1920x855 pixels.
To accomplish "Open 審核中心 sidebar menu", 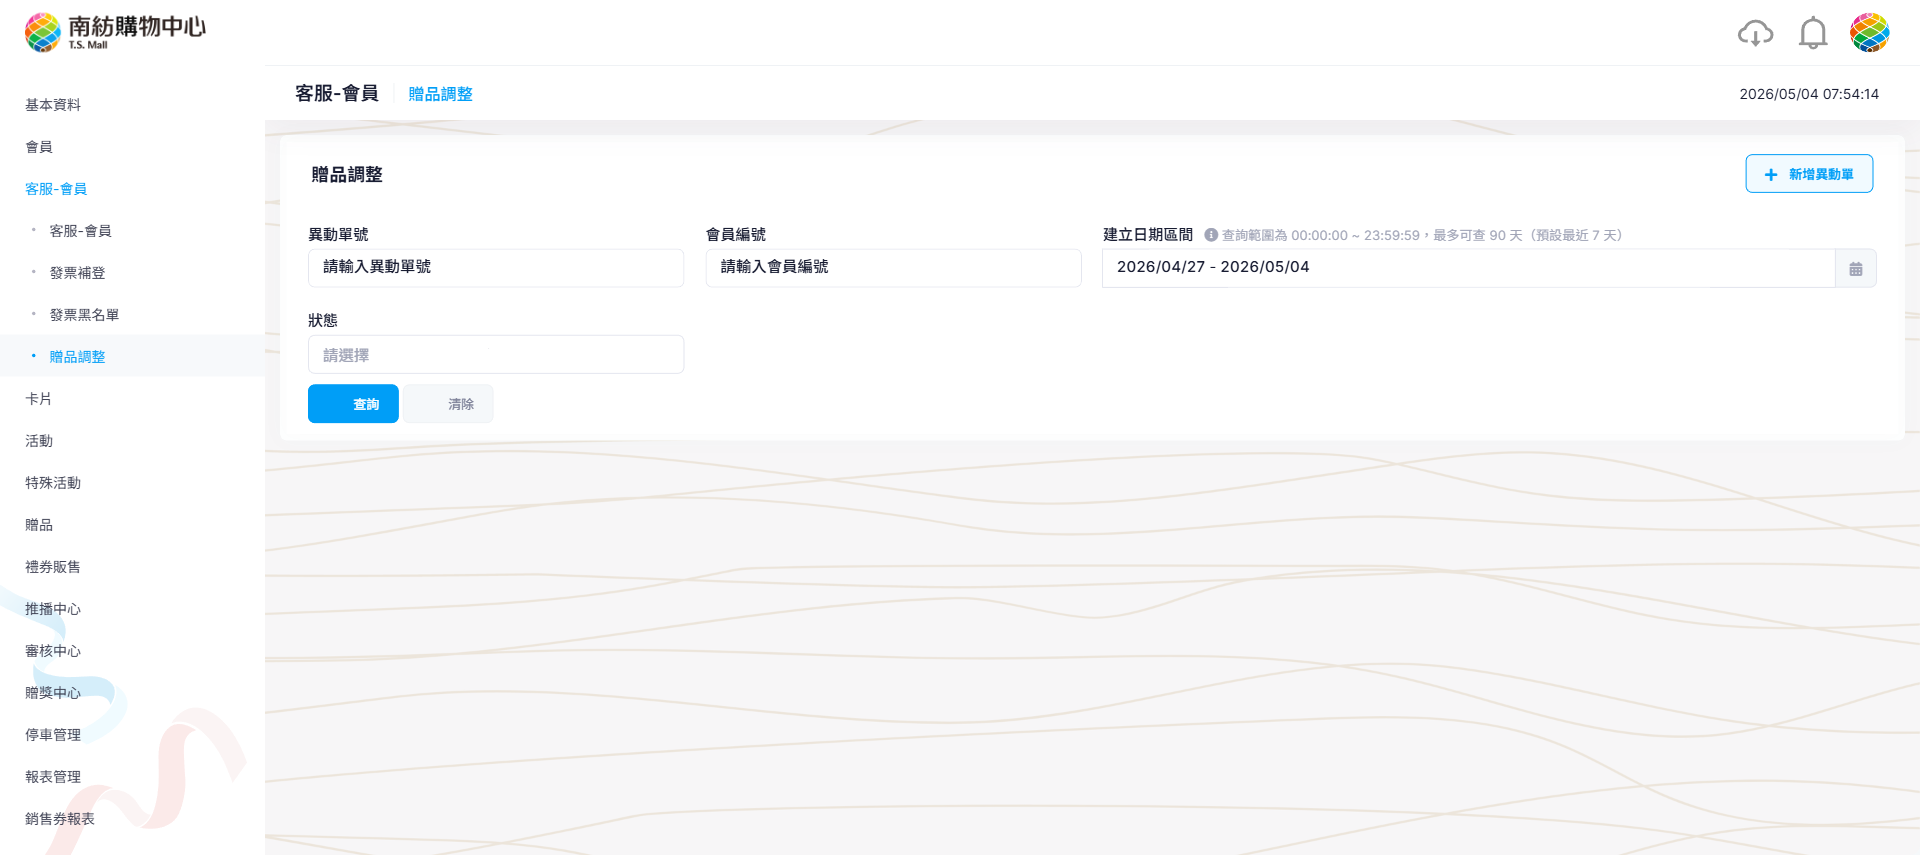I will 53,651.
